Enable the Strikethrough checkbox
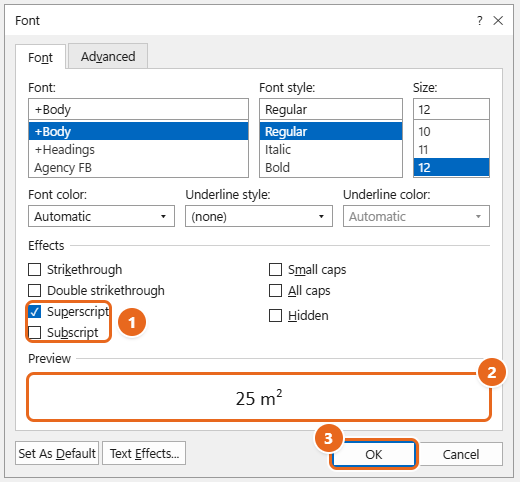 click(35, 270)
